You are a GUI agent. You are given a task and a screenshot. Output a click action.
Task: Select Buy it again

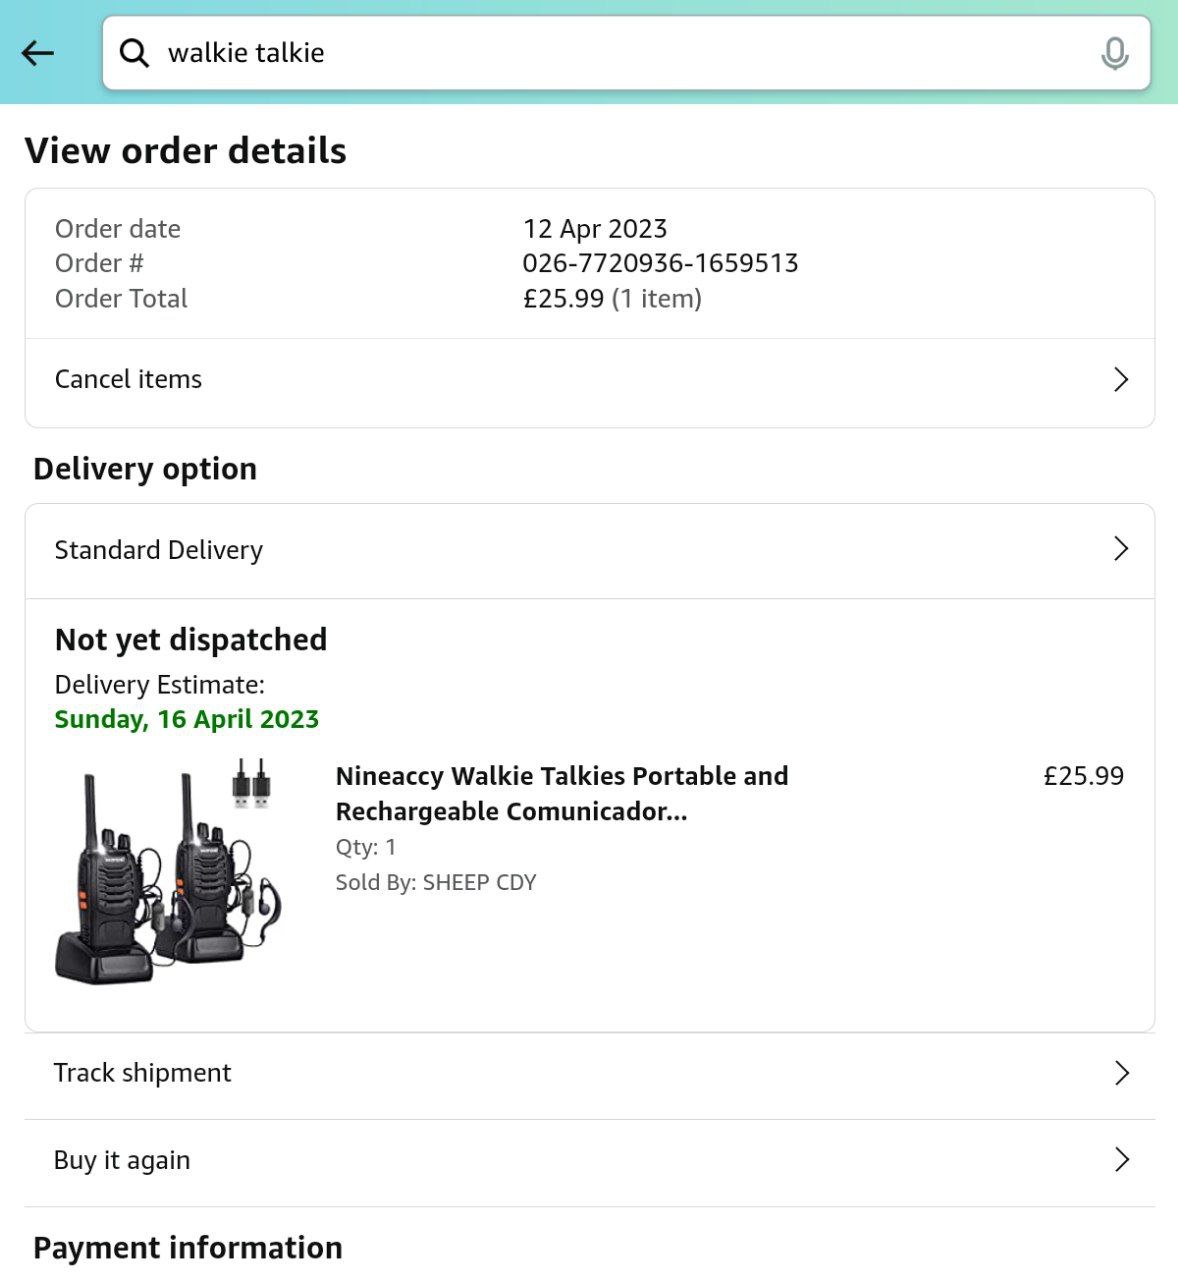click(x=122, y=1160)
